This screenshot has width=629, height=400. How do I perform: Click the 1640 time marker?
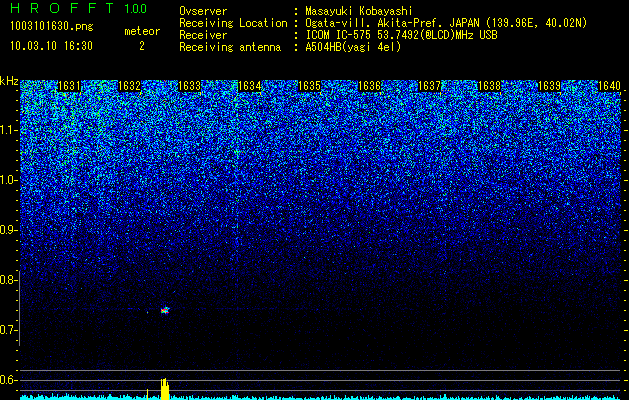609,86
